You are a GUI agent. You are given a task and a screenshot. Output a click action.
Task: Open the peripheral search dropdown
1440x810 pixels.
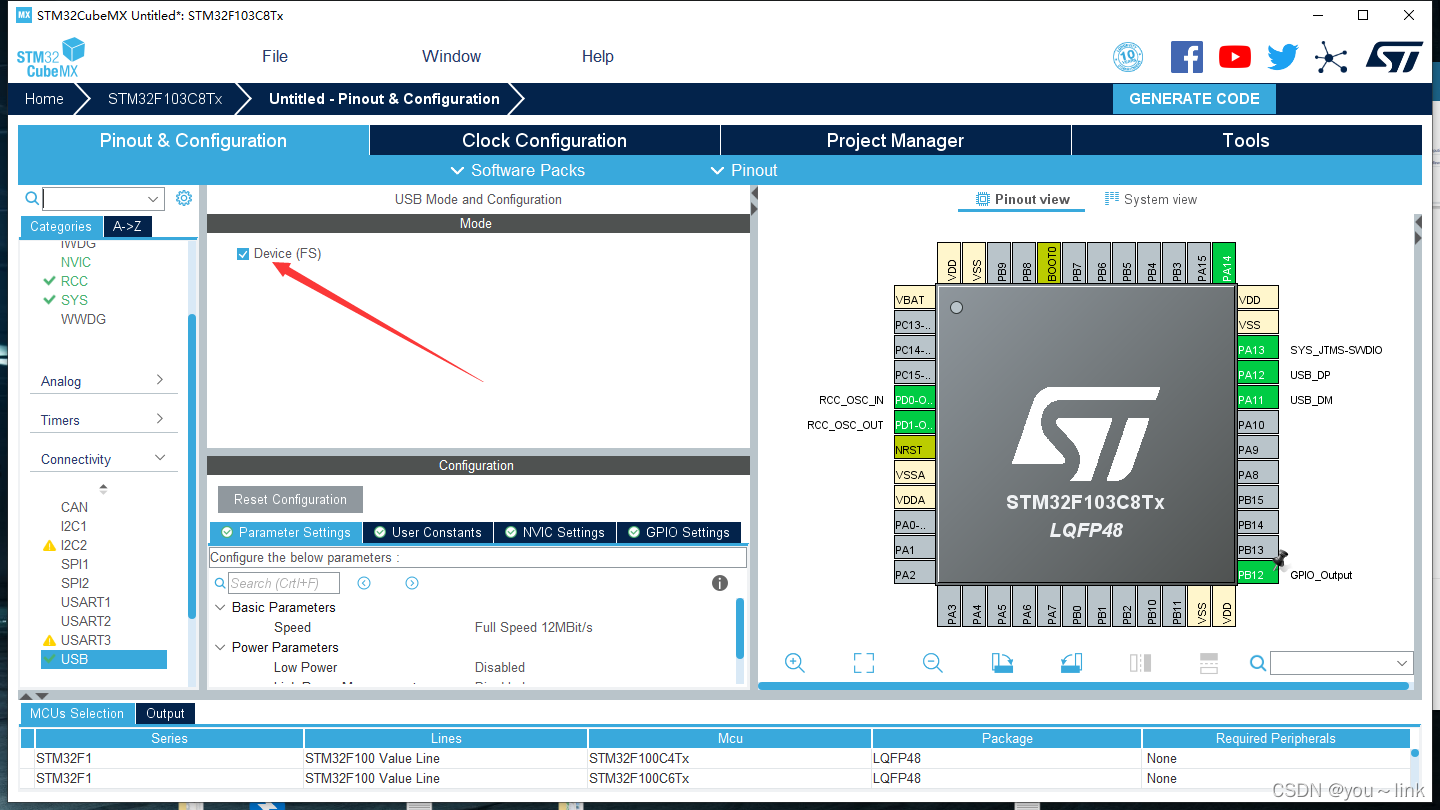point(153,199)
